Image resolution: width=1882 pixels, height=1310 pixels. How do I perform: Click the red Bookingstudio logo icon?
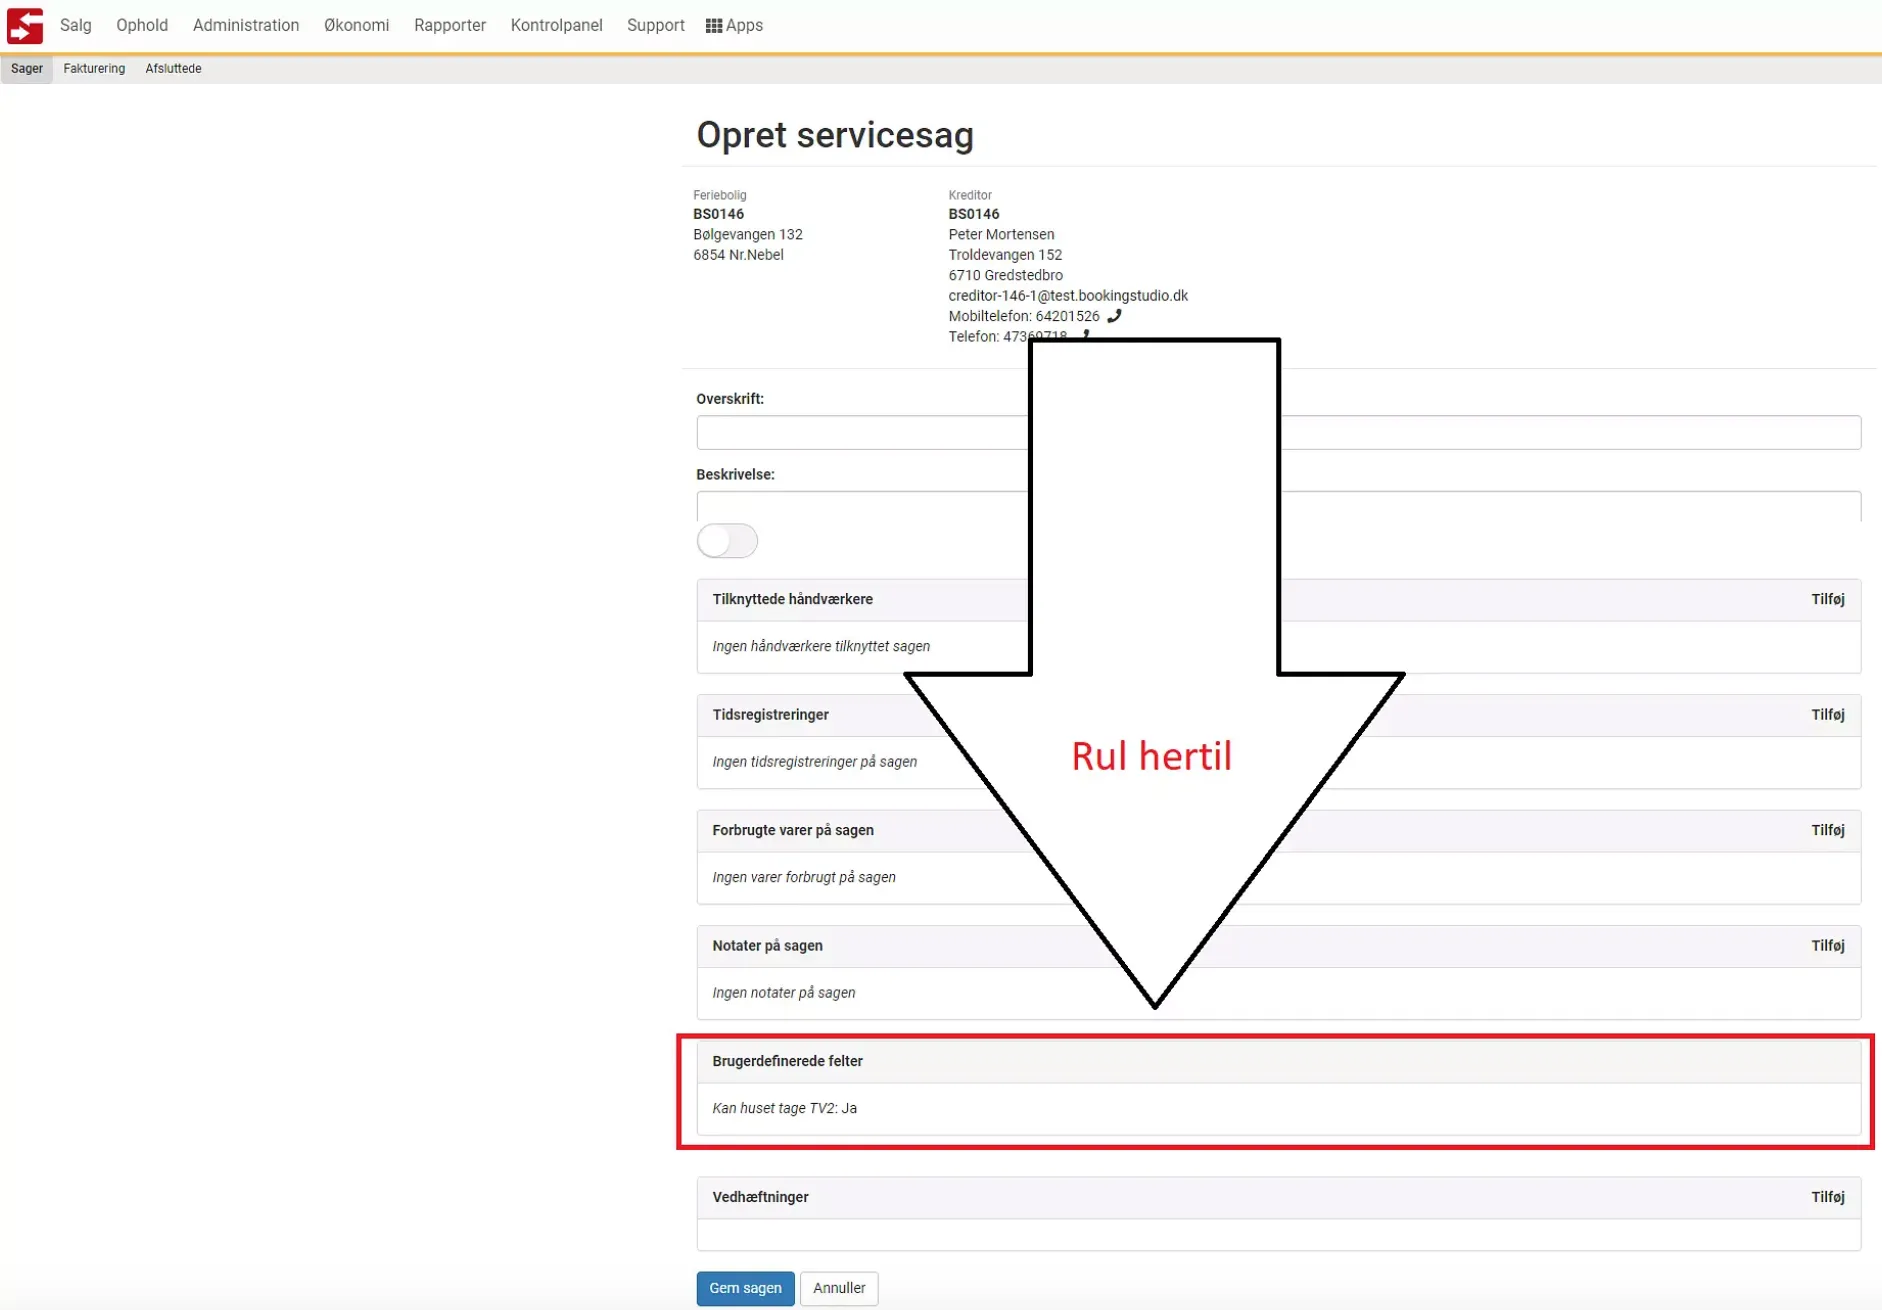coord(25,26)
